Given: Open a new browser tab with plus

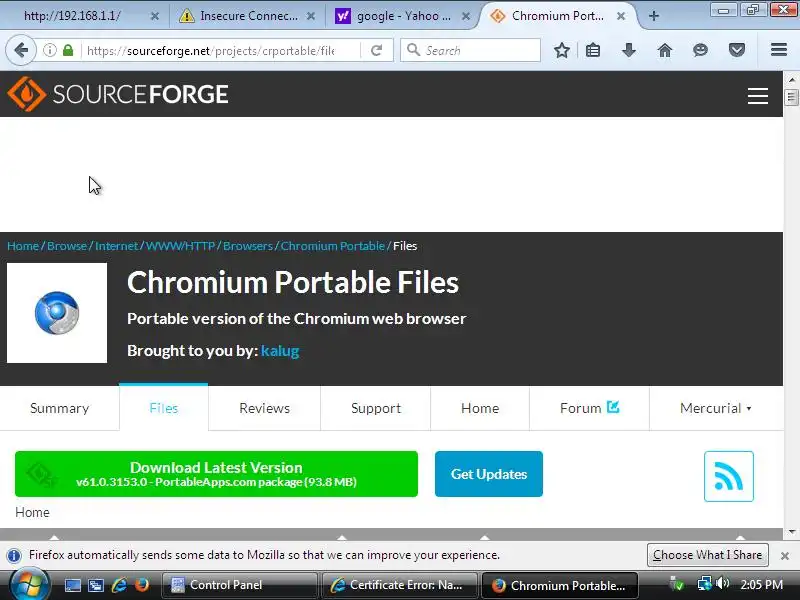Looking at the screenshot, I should 654,16.
